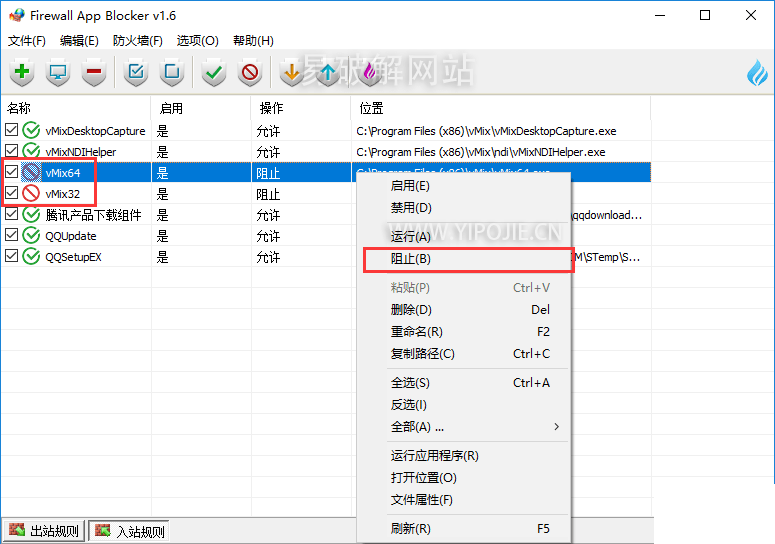Toggle the QQUpdate checkbox

click(x=11, y=235)
